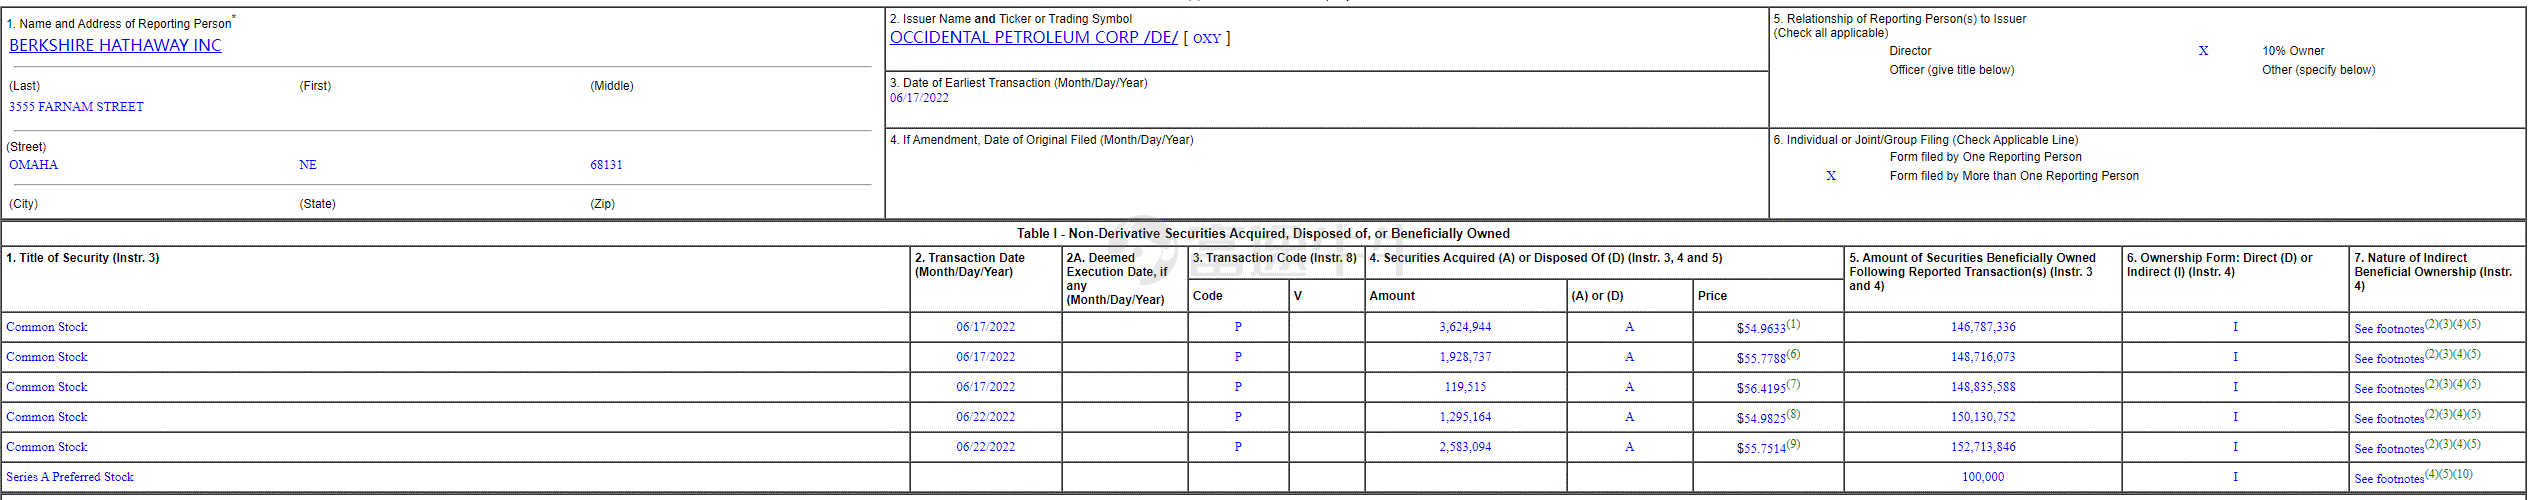
Task: Click the Series A Preferred Stock title
Action: click(70, 477)
